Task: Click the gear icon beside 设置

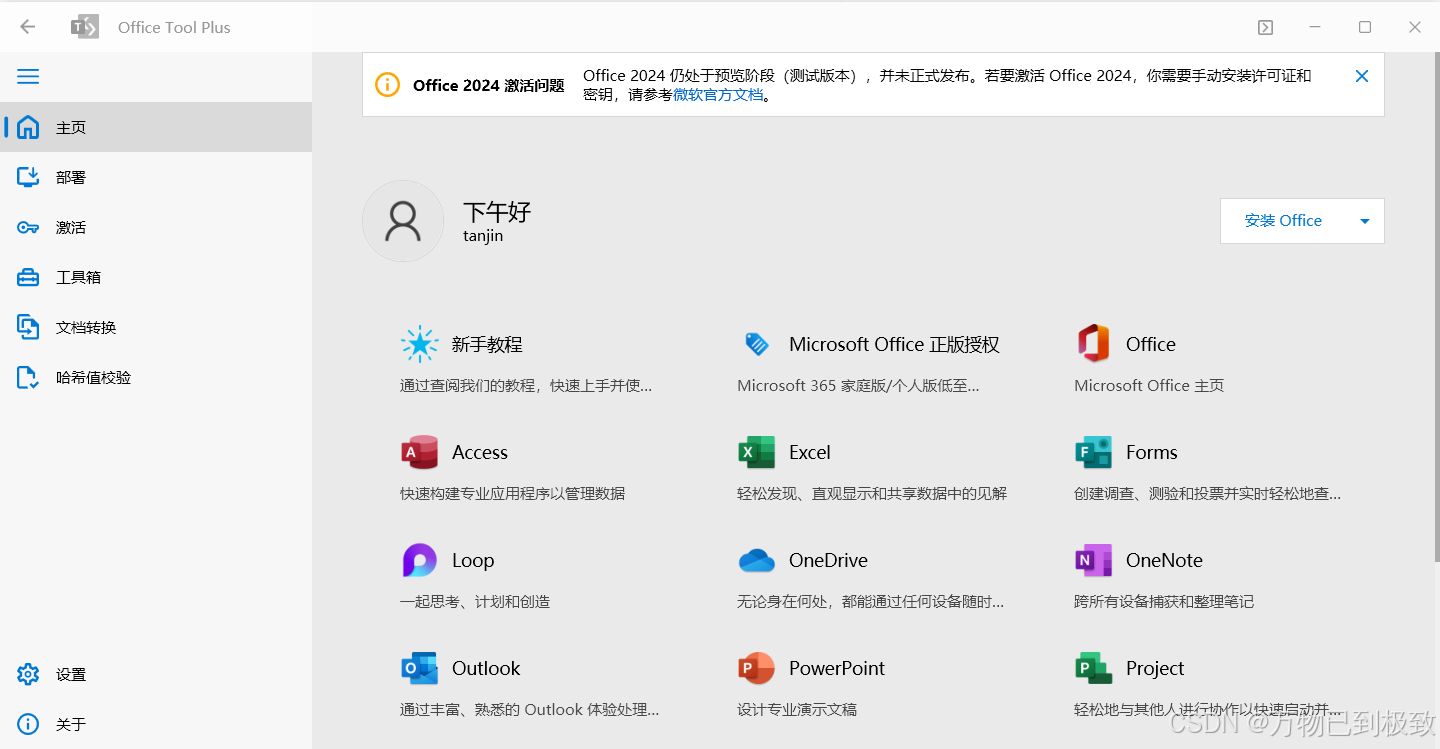Action: click(28, 674)
